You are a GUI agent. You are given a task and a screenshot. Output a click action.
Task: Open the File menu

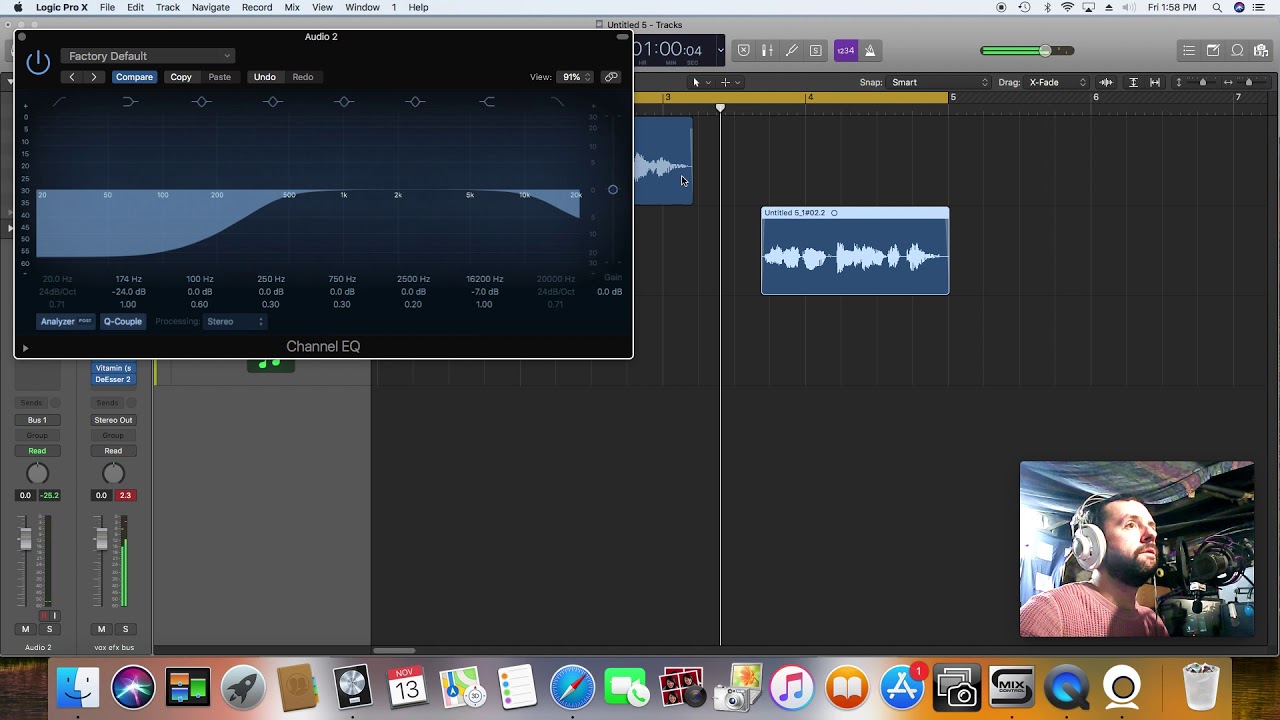(x=107, y=7)
